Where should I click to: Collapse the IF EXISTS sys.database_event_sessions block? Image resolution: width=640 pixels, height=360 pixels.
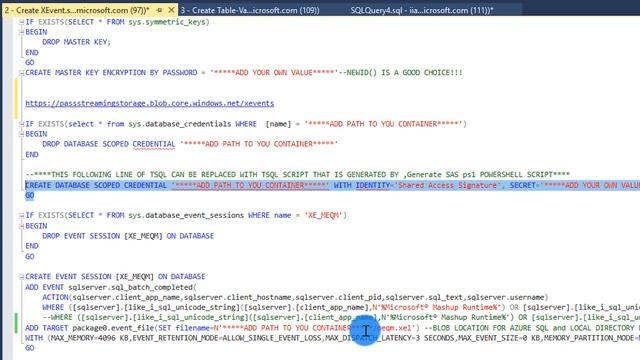pos(21,216)
